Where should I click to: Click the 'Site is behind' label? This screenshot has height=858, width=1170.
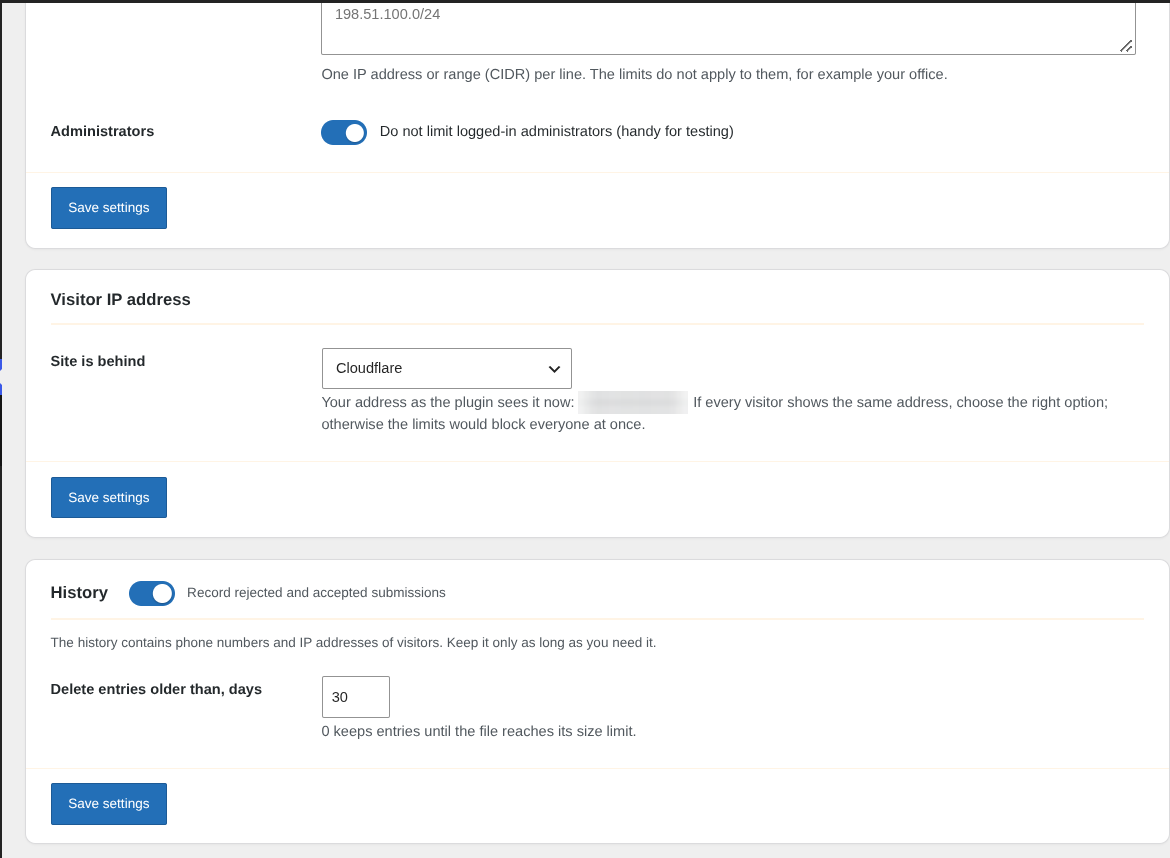pyautogui.click(x=98, y=361)
